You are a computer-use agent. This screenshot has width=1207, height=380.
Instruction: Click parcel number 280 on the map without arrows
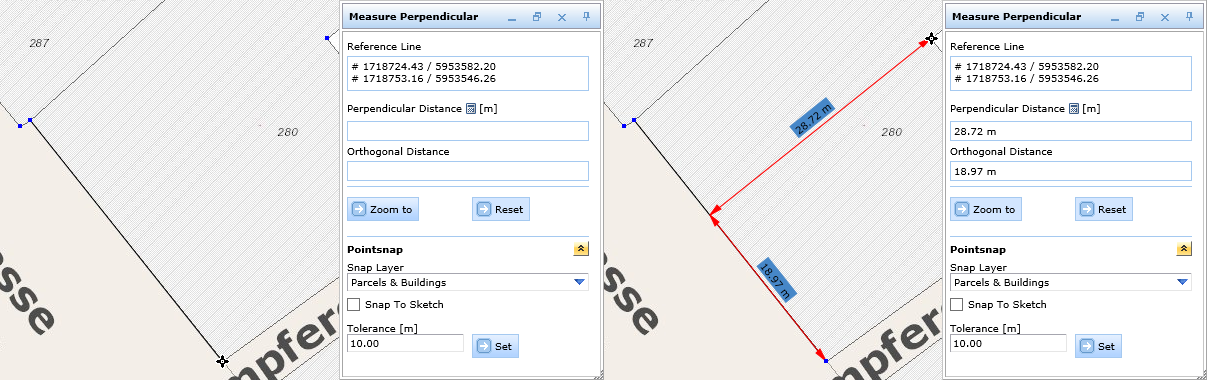[288, 132]
